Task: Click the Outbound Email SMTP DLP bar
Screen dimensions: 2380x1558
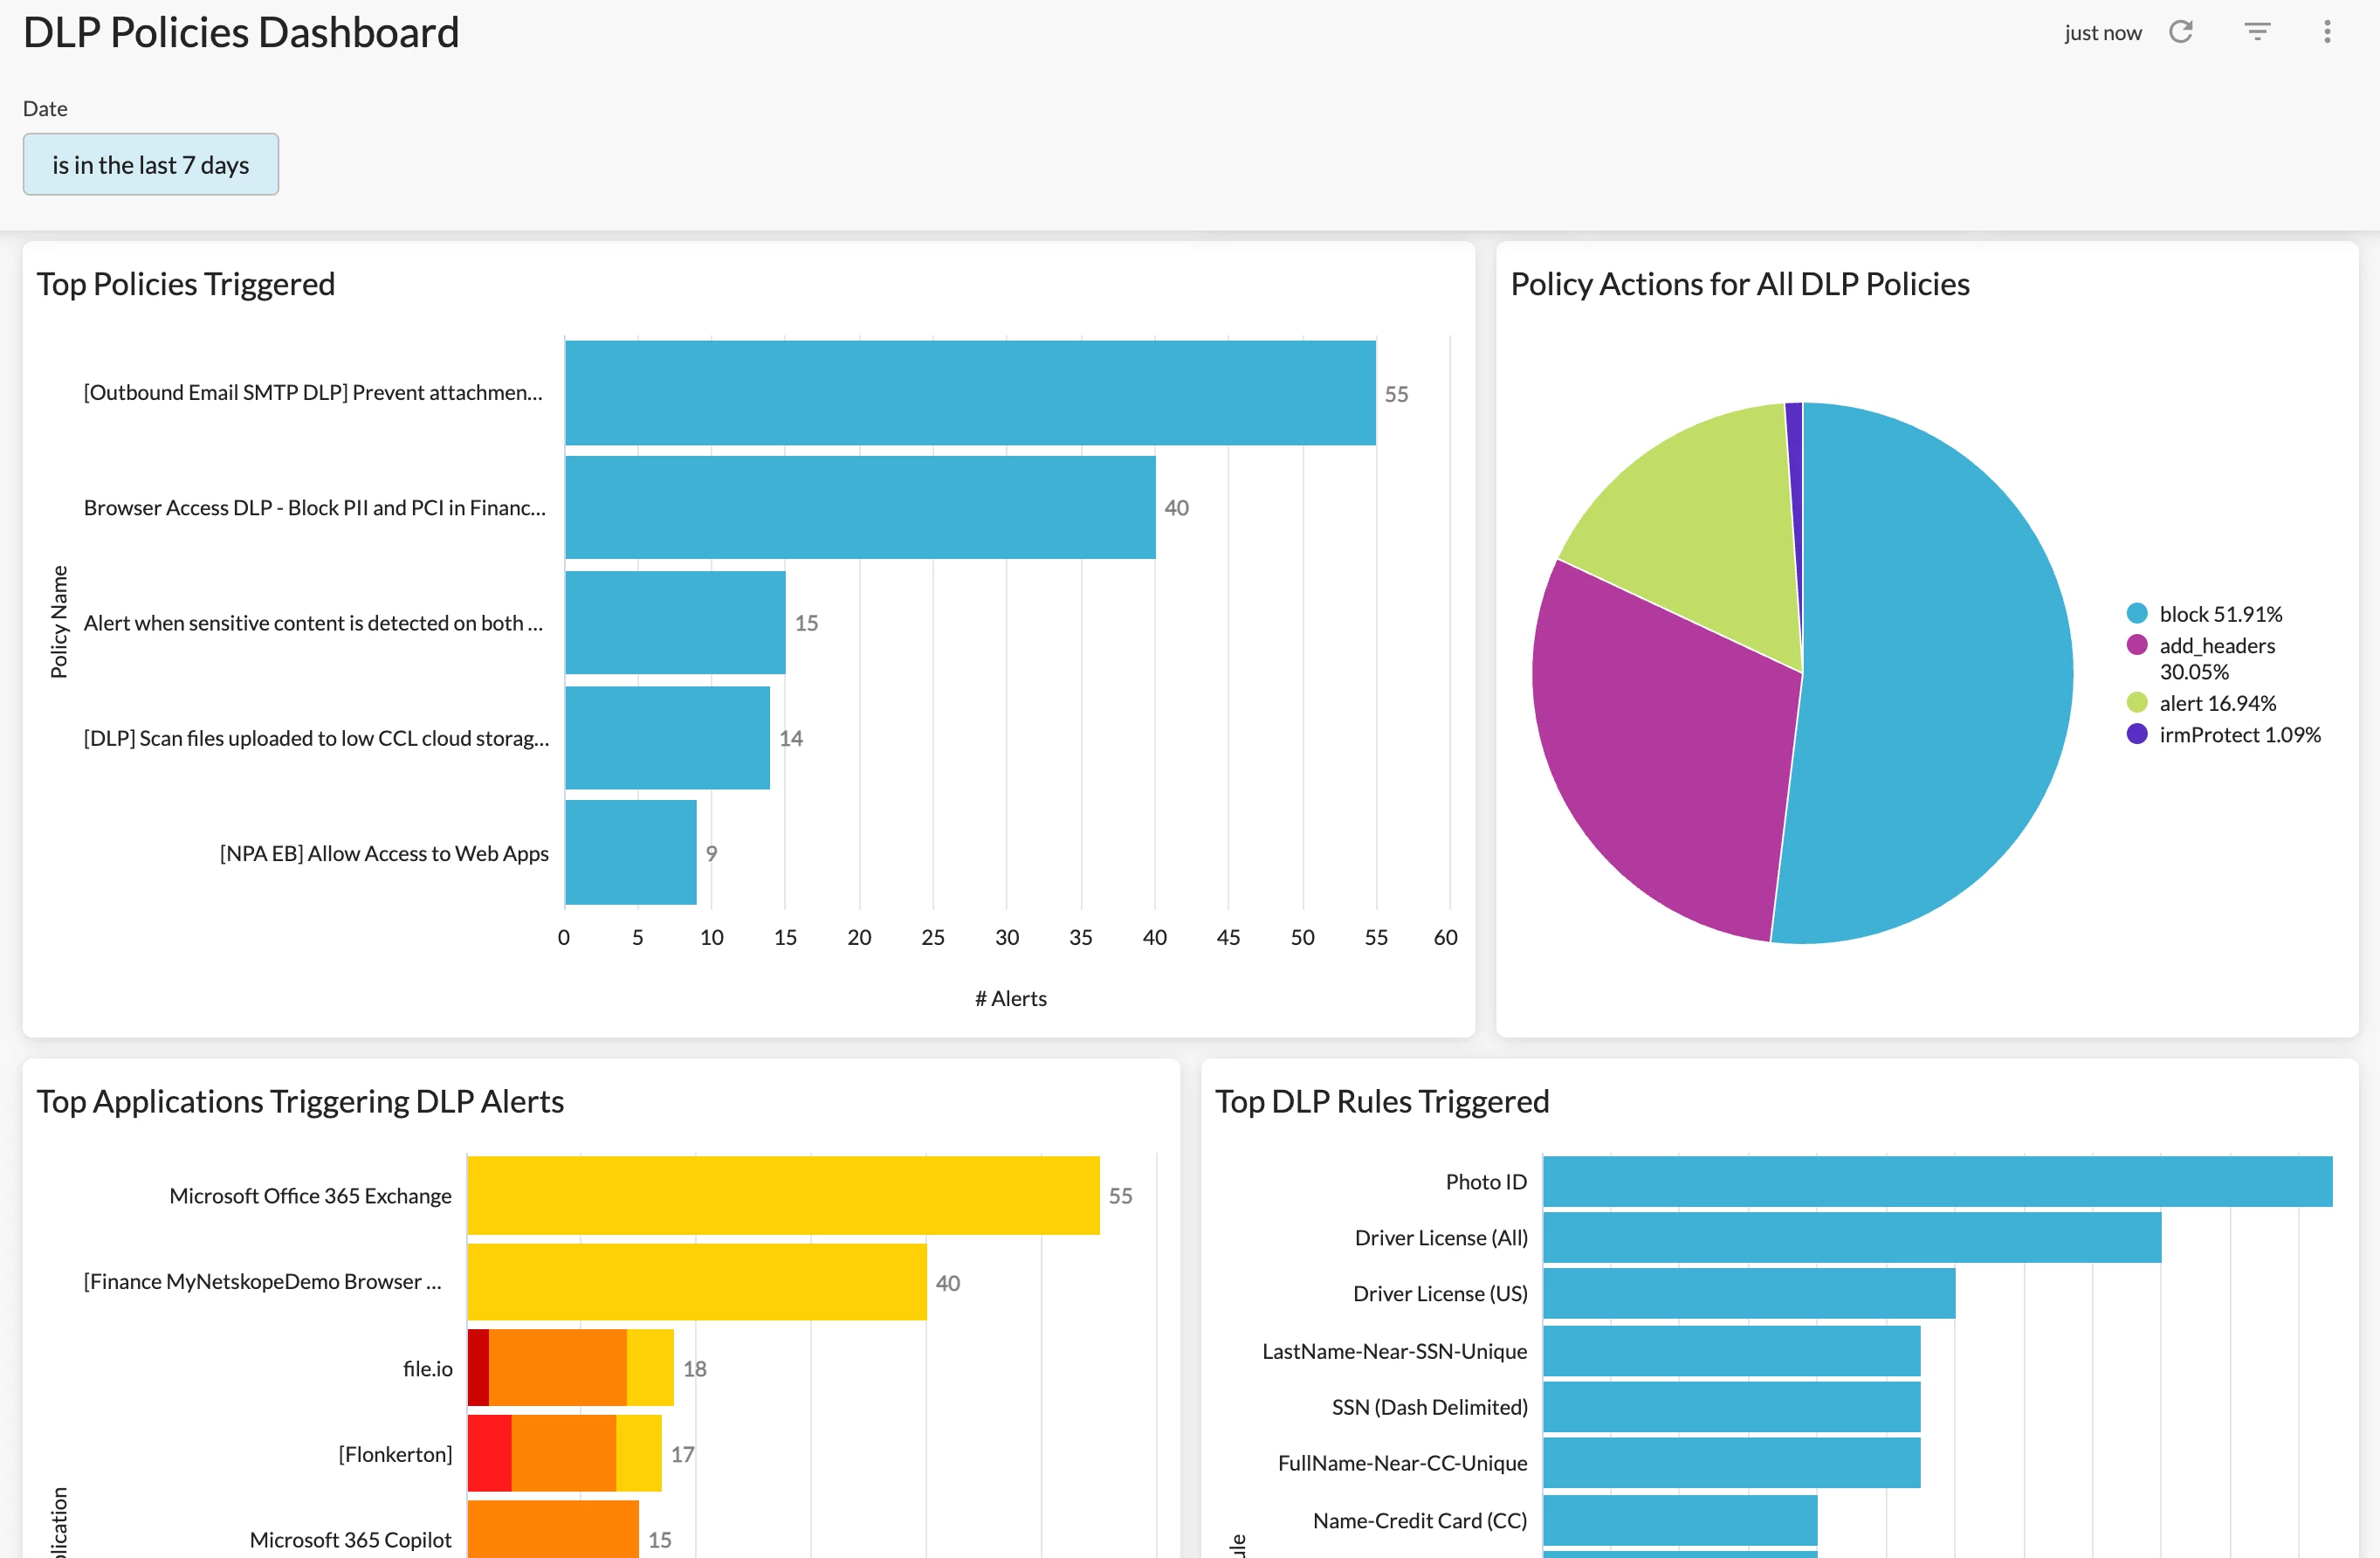Action: (970, 393)
